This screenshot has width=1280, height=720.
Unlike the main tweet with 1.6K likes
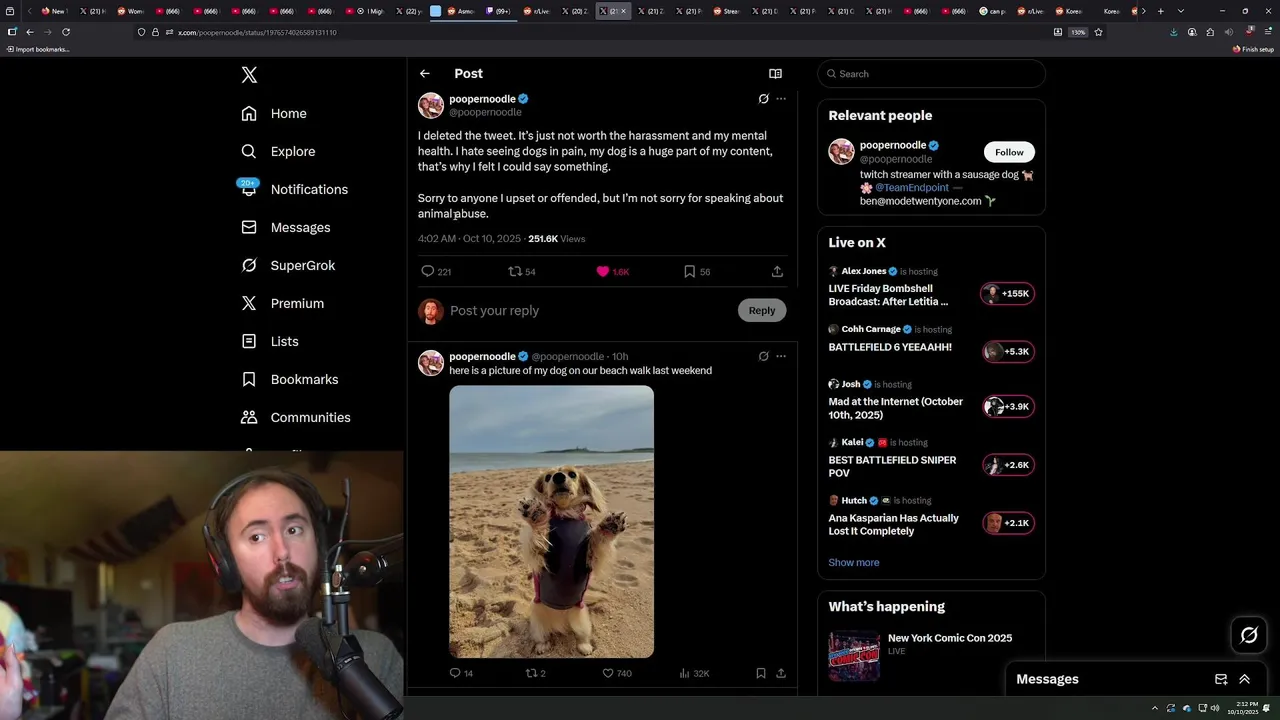(x=612, y=271)
